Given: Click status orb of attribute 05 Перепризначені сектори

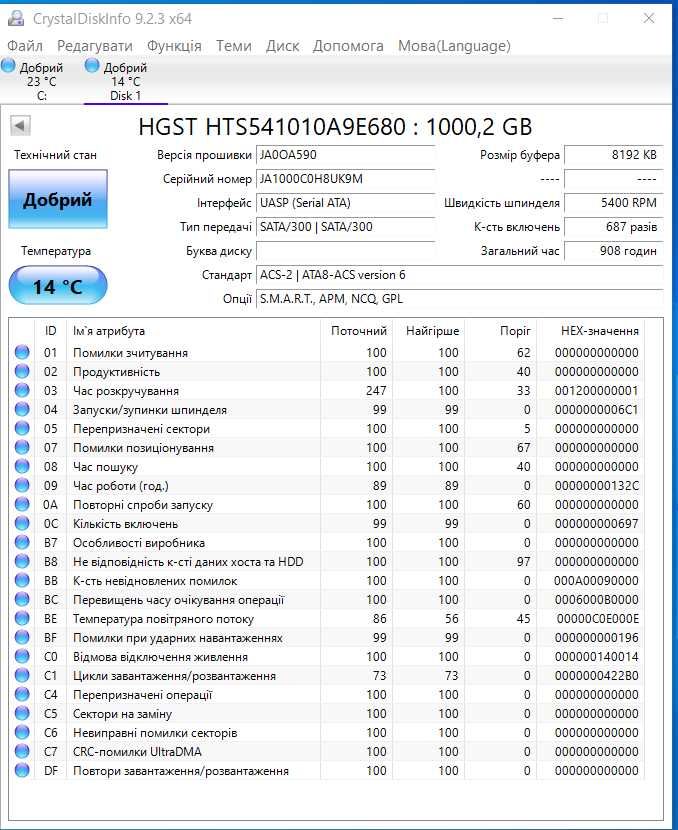Looking at the screenshot, I should (22, 428).
